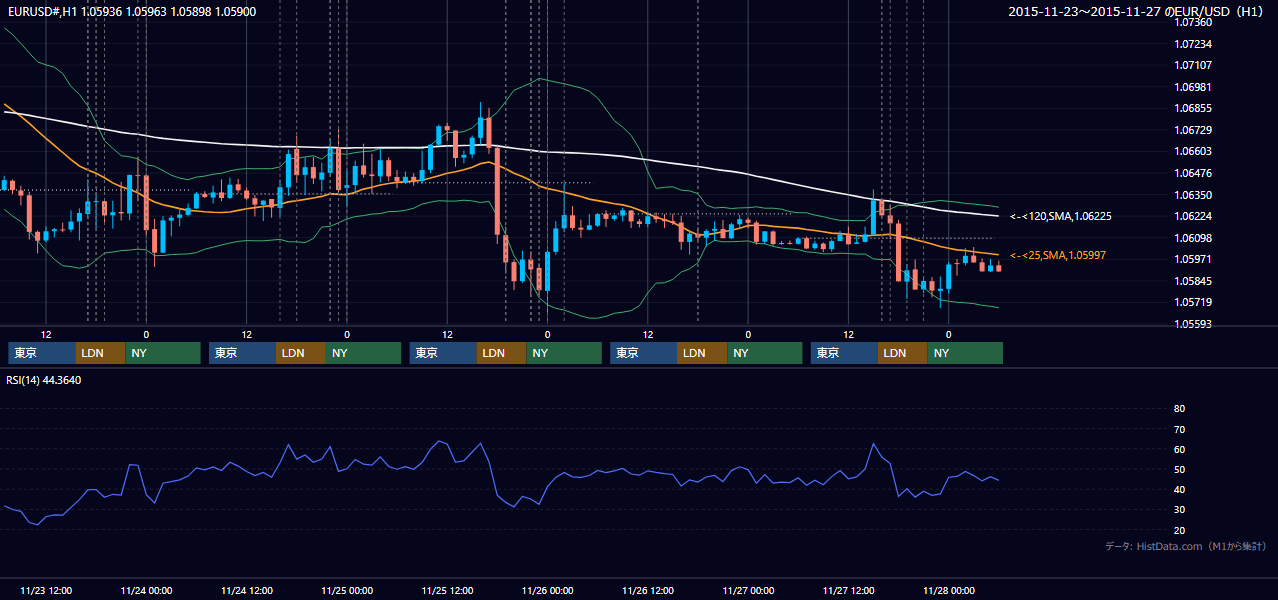Screen dimensions: 1278x600
Task: Click the RSI level label 60
Action: (1179, 449)
